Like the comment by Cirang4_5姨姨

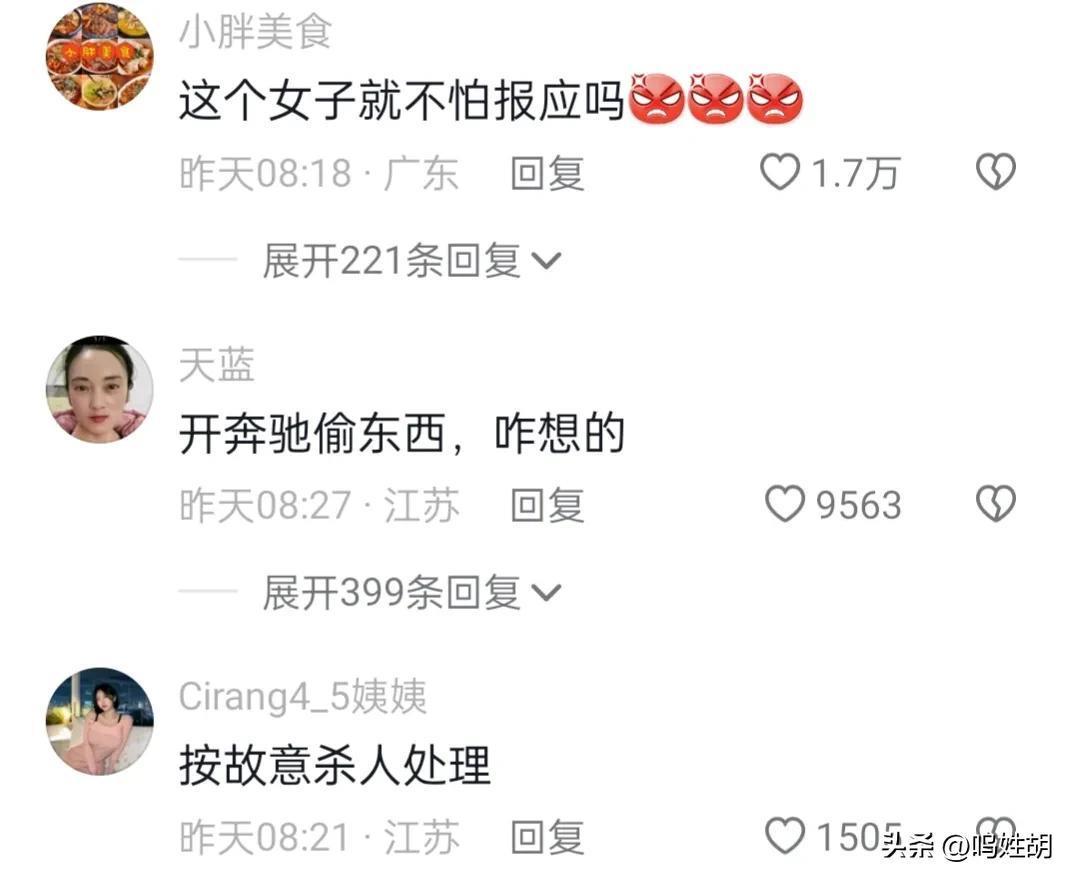coord(784,836)
